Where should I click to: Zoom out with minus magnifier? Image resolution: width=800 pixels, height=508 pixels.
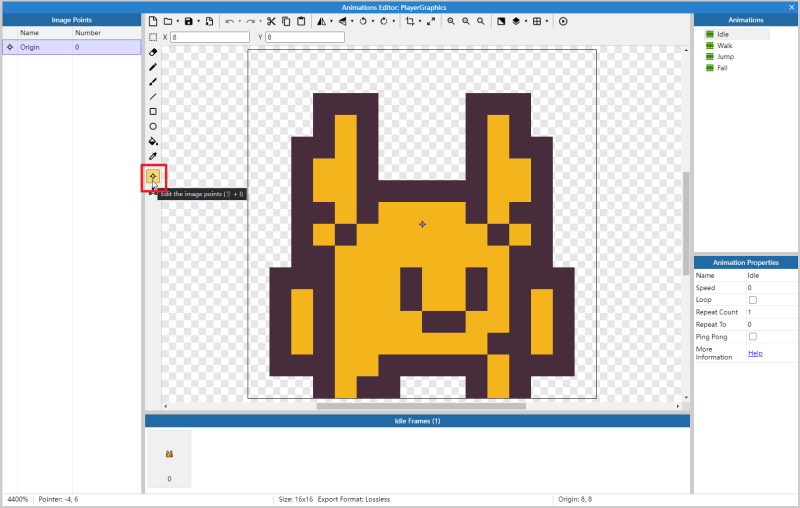click(x=466, y=21)
